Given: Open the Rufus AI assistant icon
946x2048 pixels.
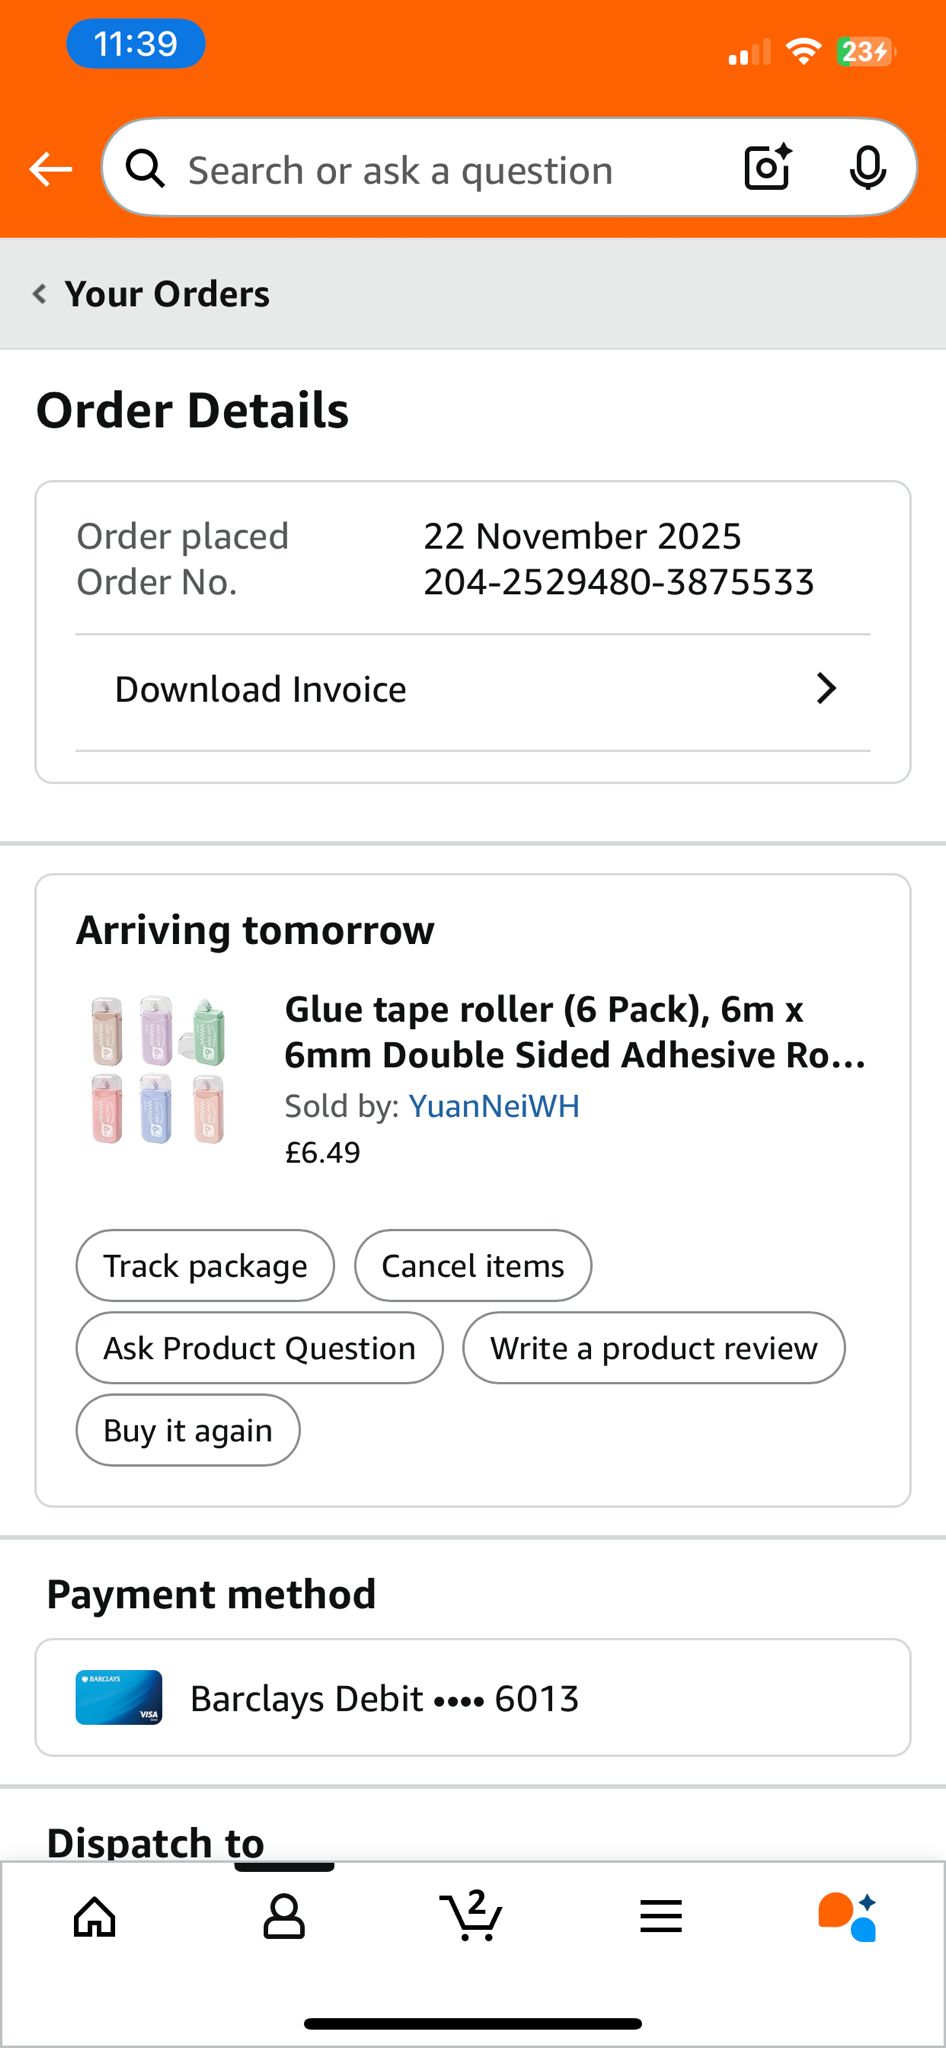Looking at the screenshot, I should tap(848, 1916).
